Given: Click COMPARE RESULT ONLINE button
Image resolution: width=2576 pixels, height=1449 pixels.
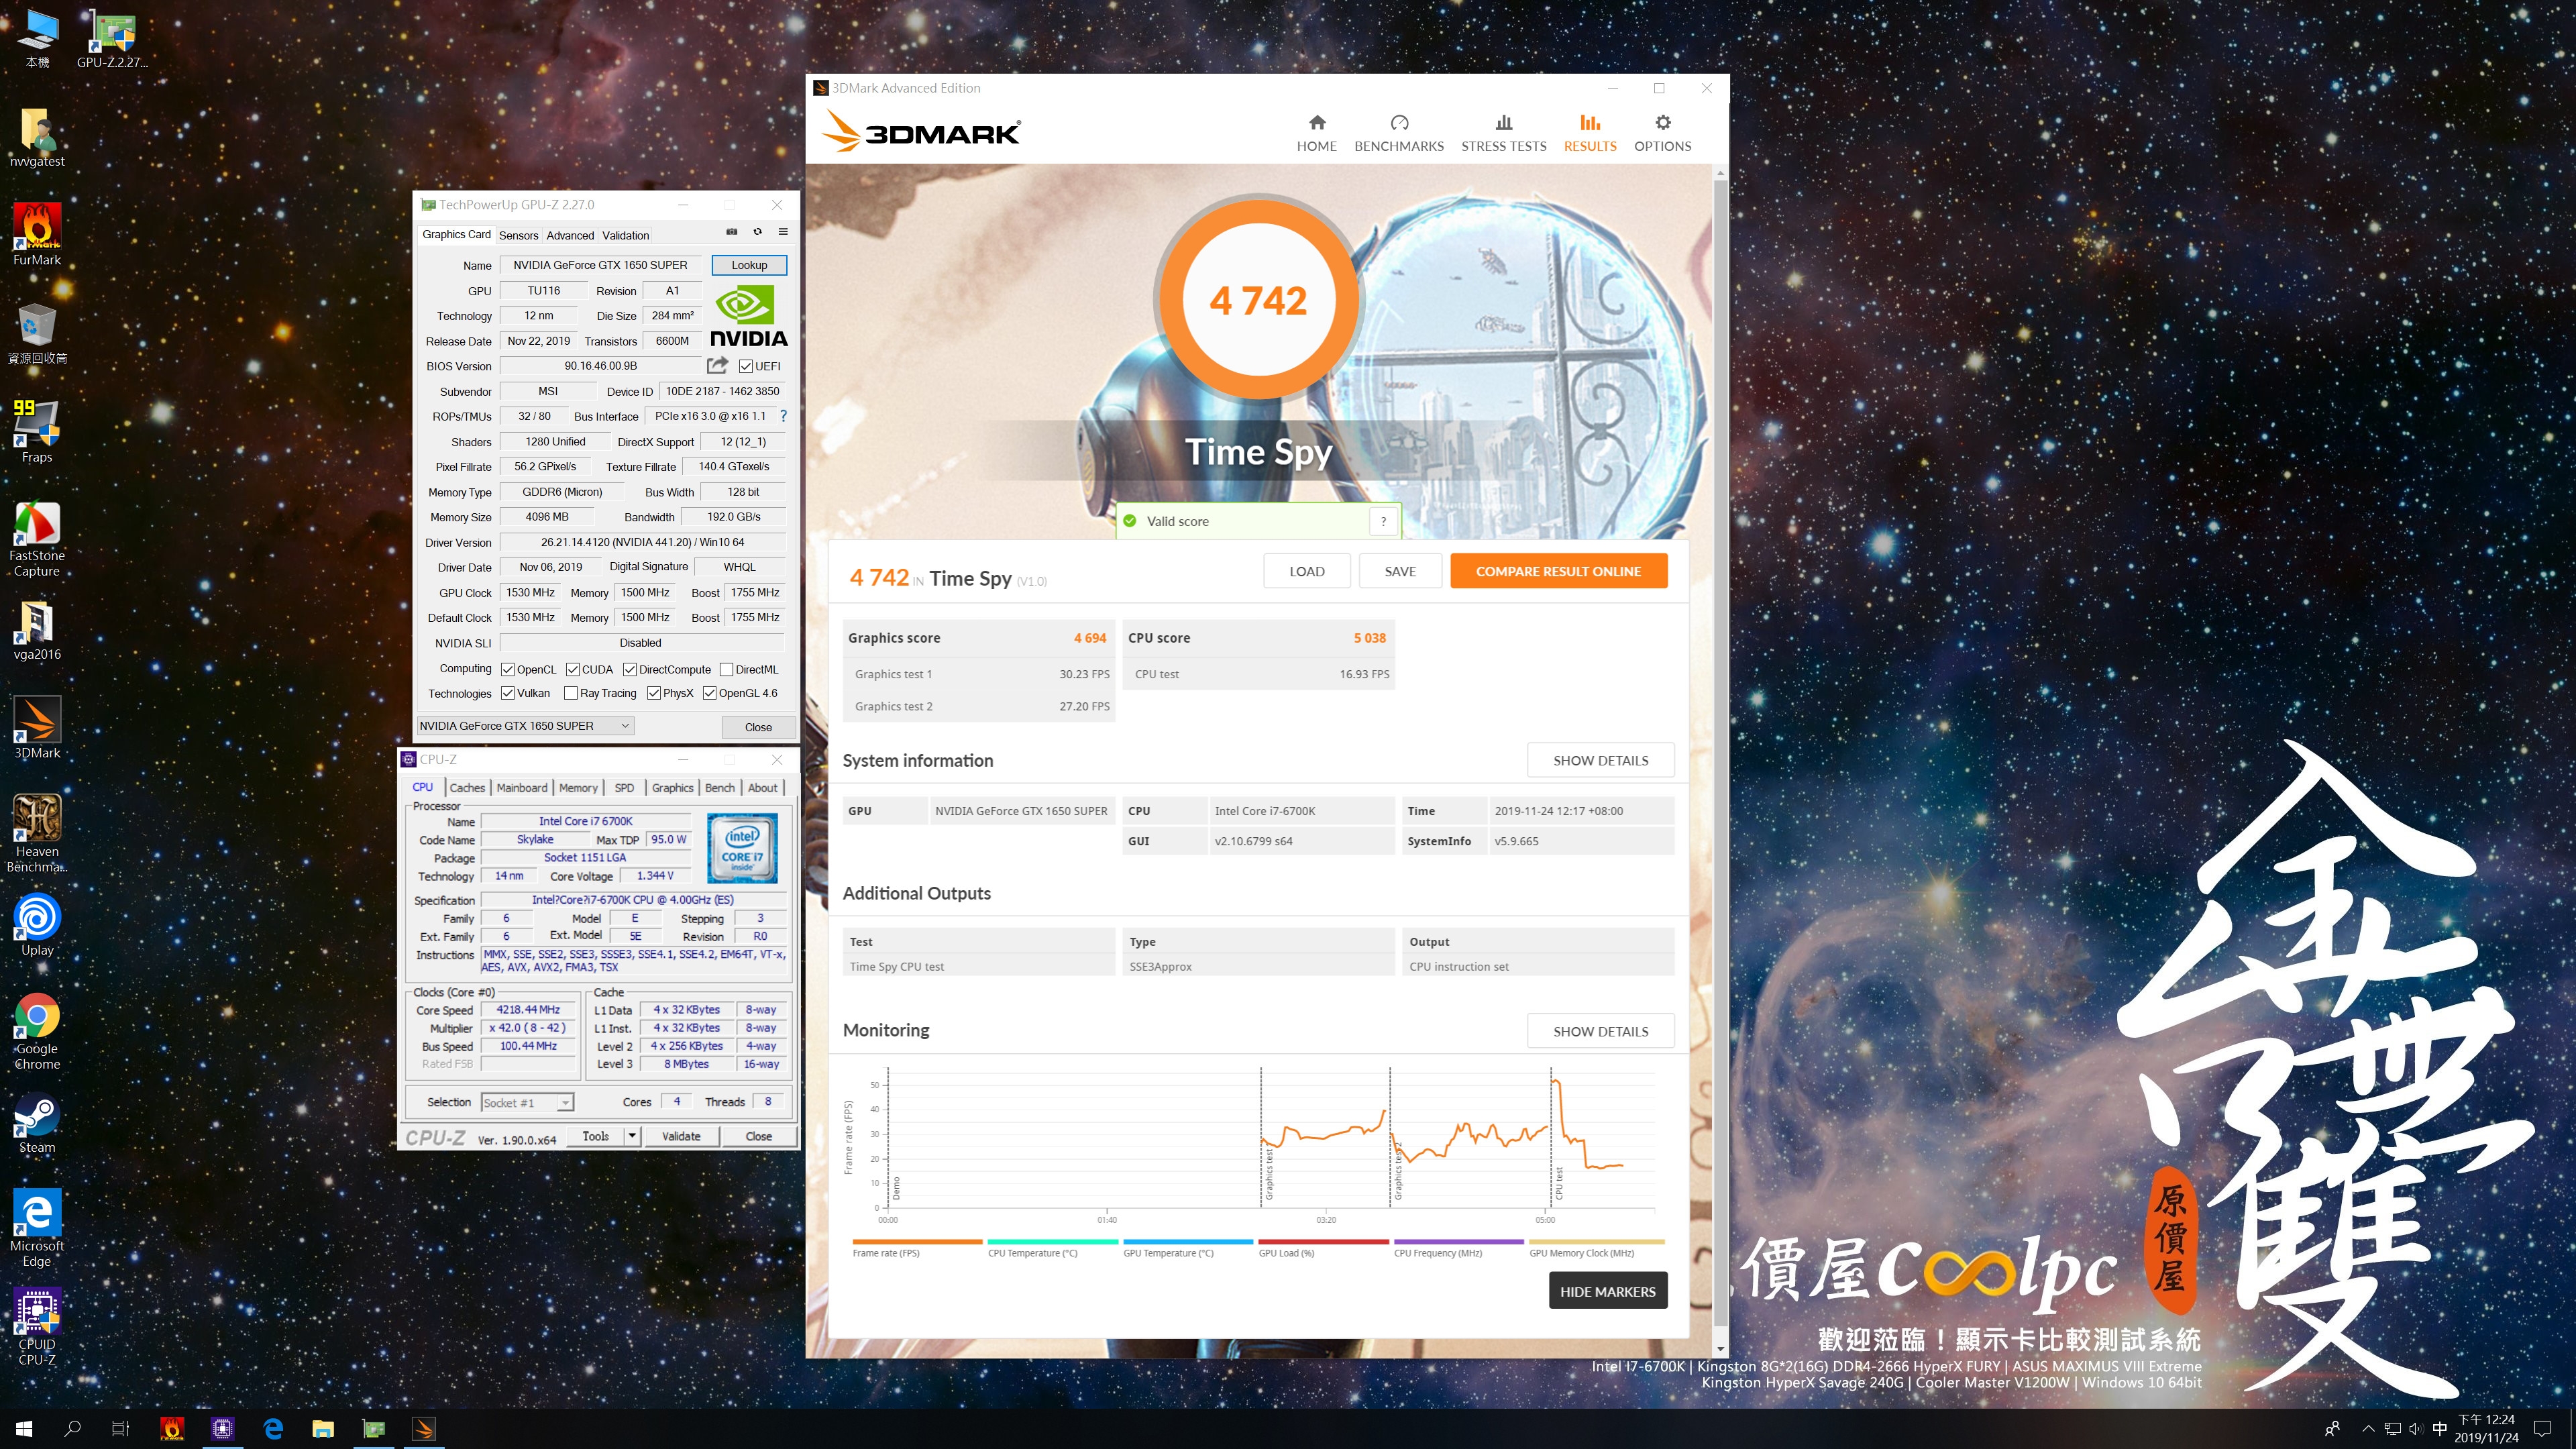Looking at the screenshot, I should 1558,571.
